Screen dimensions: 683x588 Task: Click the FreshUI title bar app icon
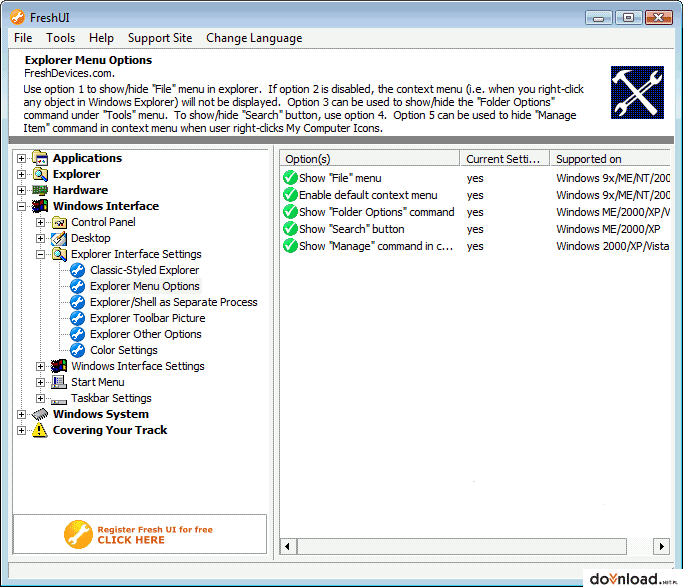point(18,17)
